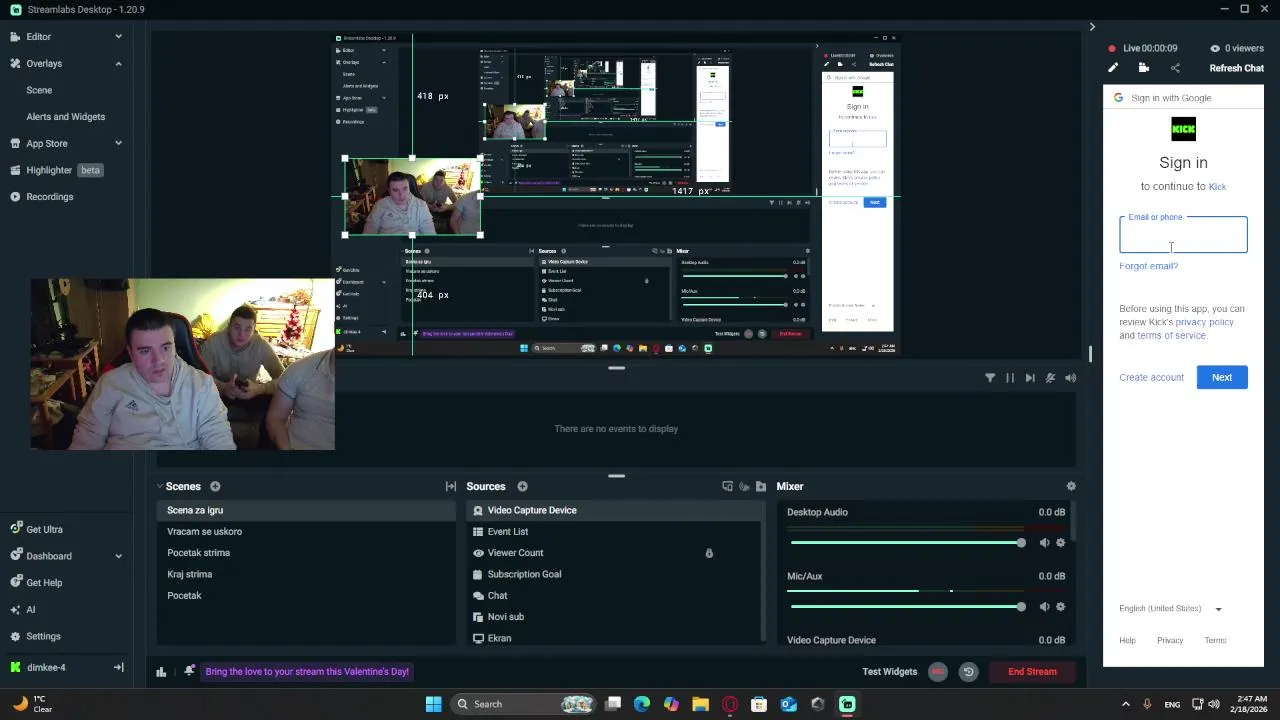
Task: Skip the current alert
Action: tap(1030, 378)
